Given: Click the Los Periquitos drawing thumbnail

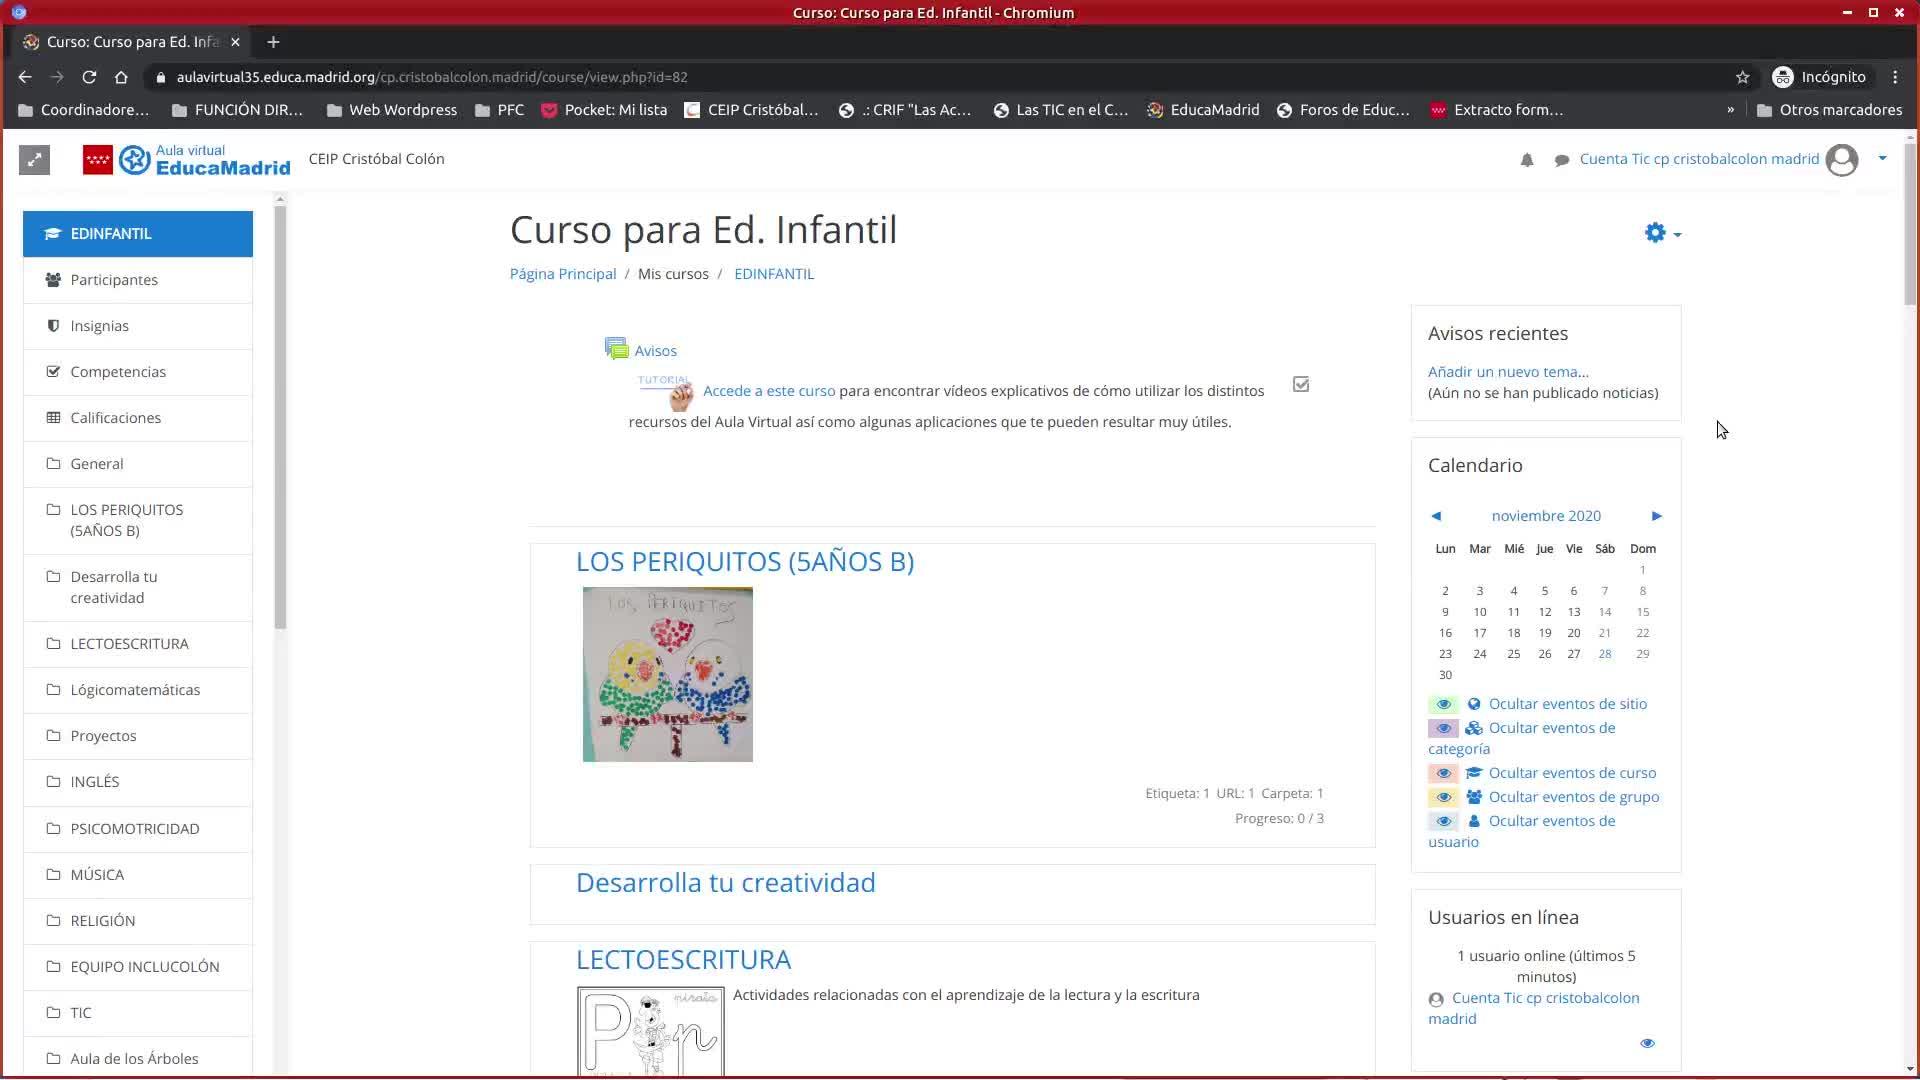Looking at the screenshot, I should tap(667, 674).
